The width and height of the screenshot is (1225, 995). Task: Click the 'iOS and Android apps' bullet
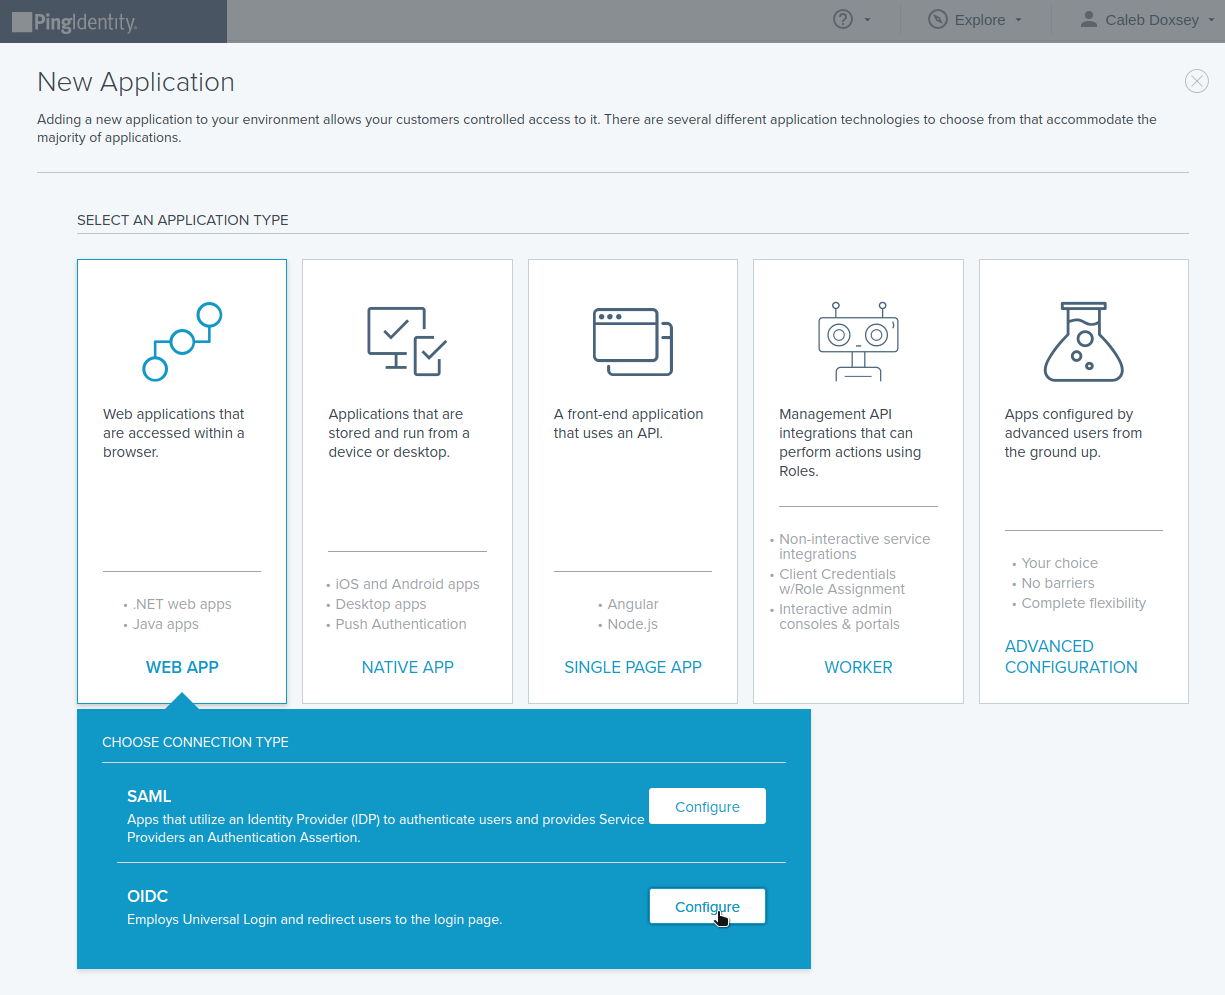(407, 584)
